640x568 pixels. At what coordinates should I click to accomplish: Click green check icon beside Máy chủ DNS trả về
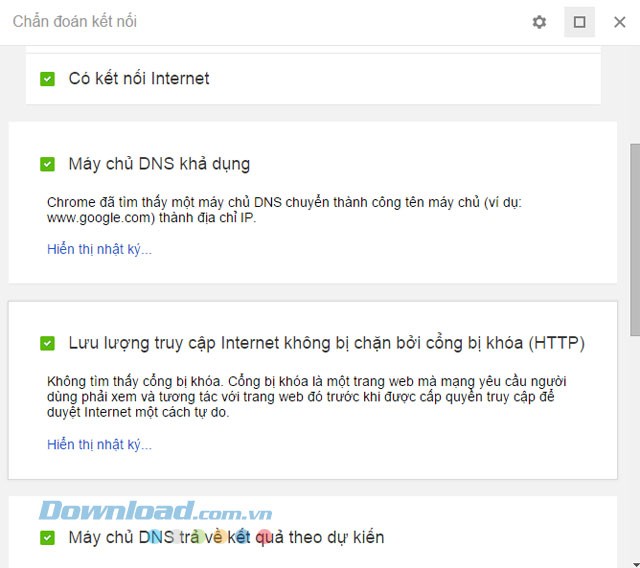tap(47, 537)
